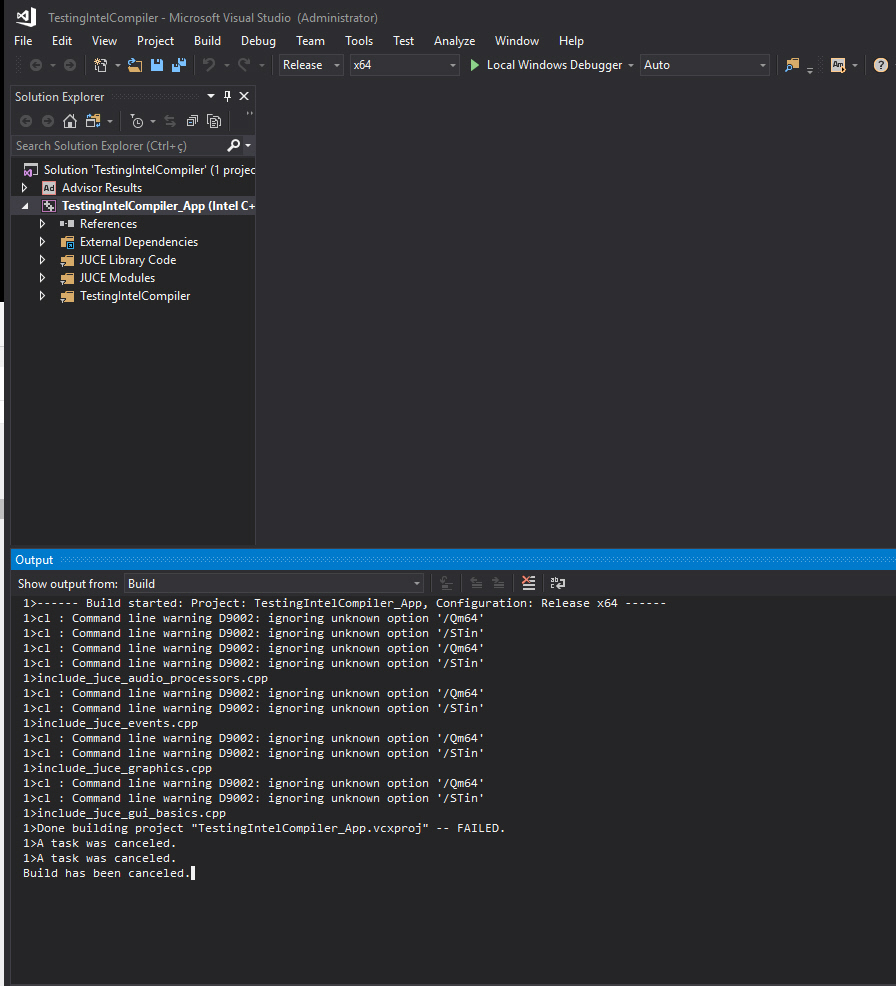Click the Help question mark icon
896x986 pixels.
[880, 65]
